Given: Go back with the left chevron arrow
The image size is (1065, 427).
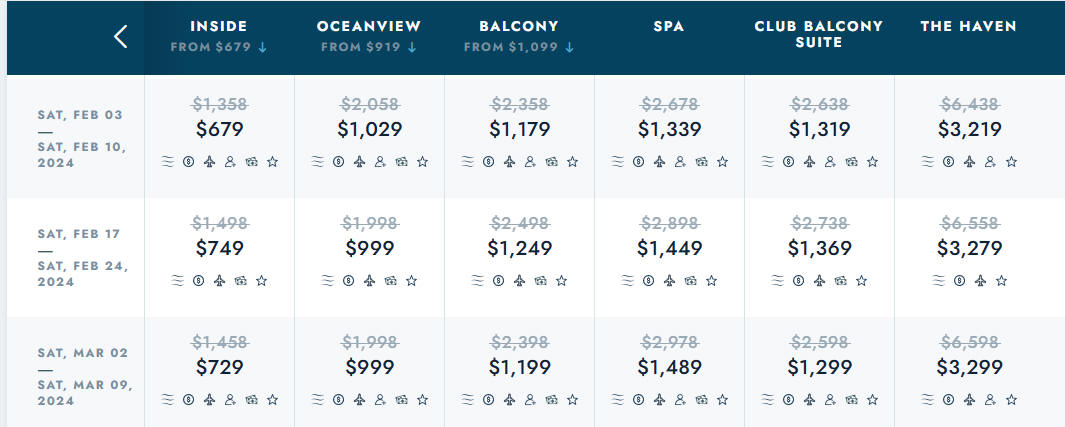Looking at the screenshot, I should (121, 37).
